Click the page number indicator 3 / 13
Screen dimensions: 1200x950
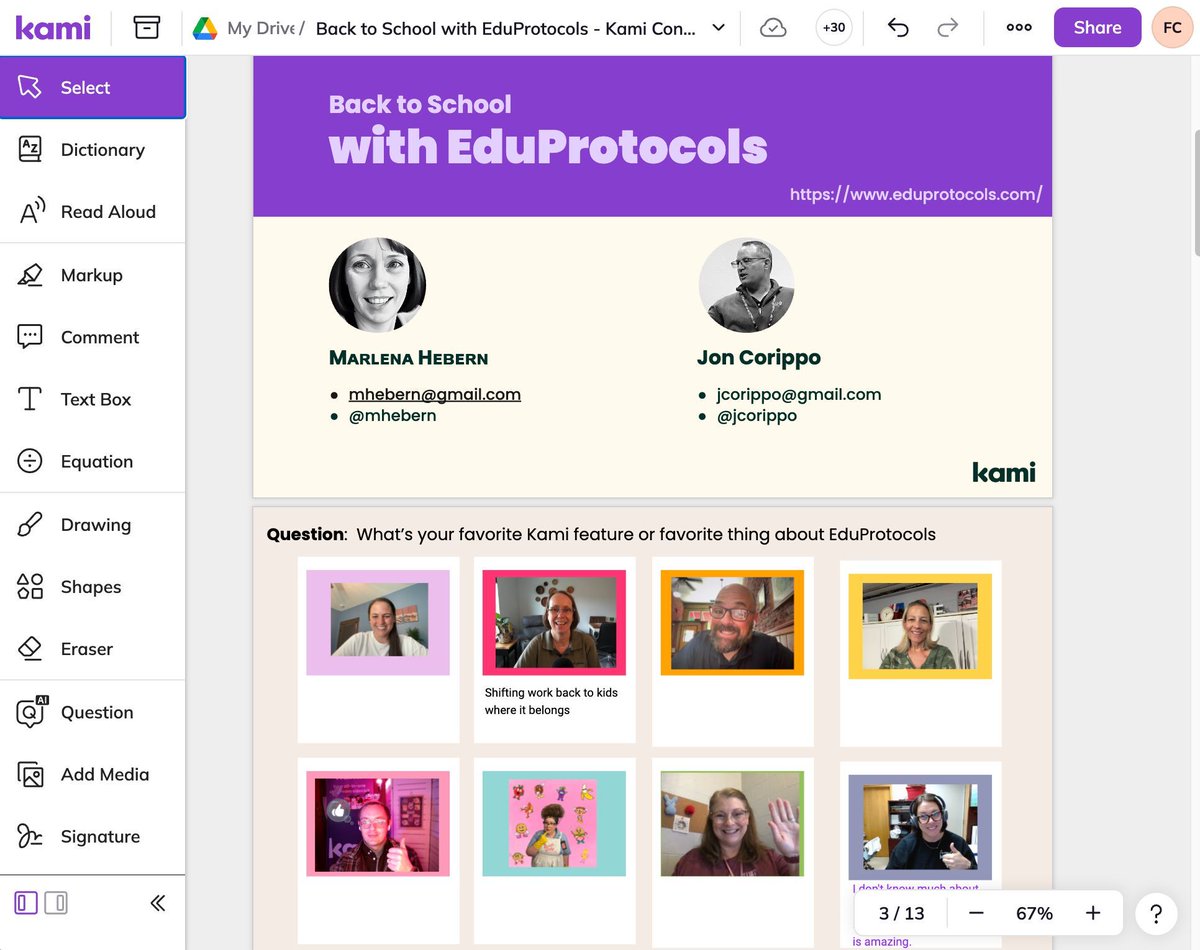(902, 913)
